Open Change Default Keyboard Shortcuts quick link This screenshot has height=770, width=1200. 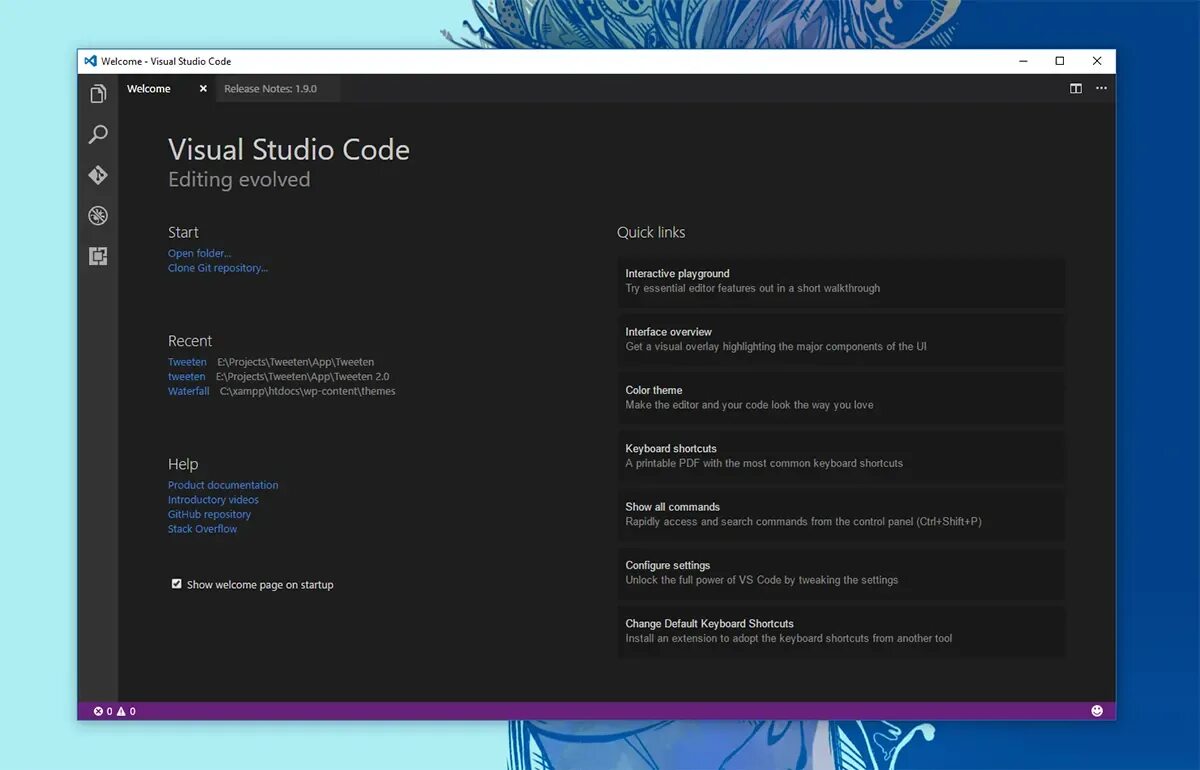pos(841,631)
